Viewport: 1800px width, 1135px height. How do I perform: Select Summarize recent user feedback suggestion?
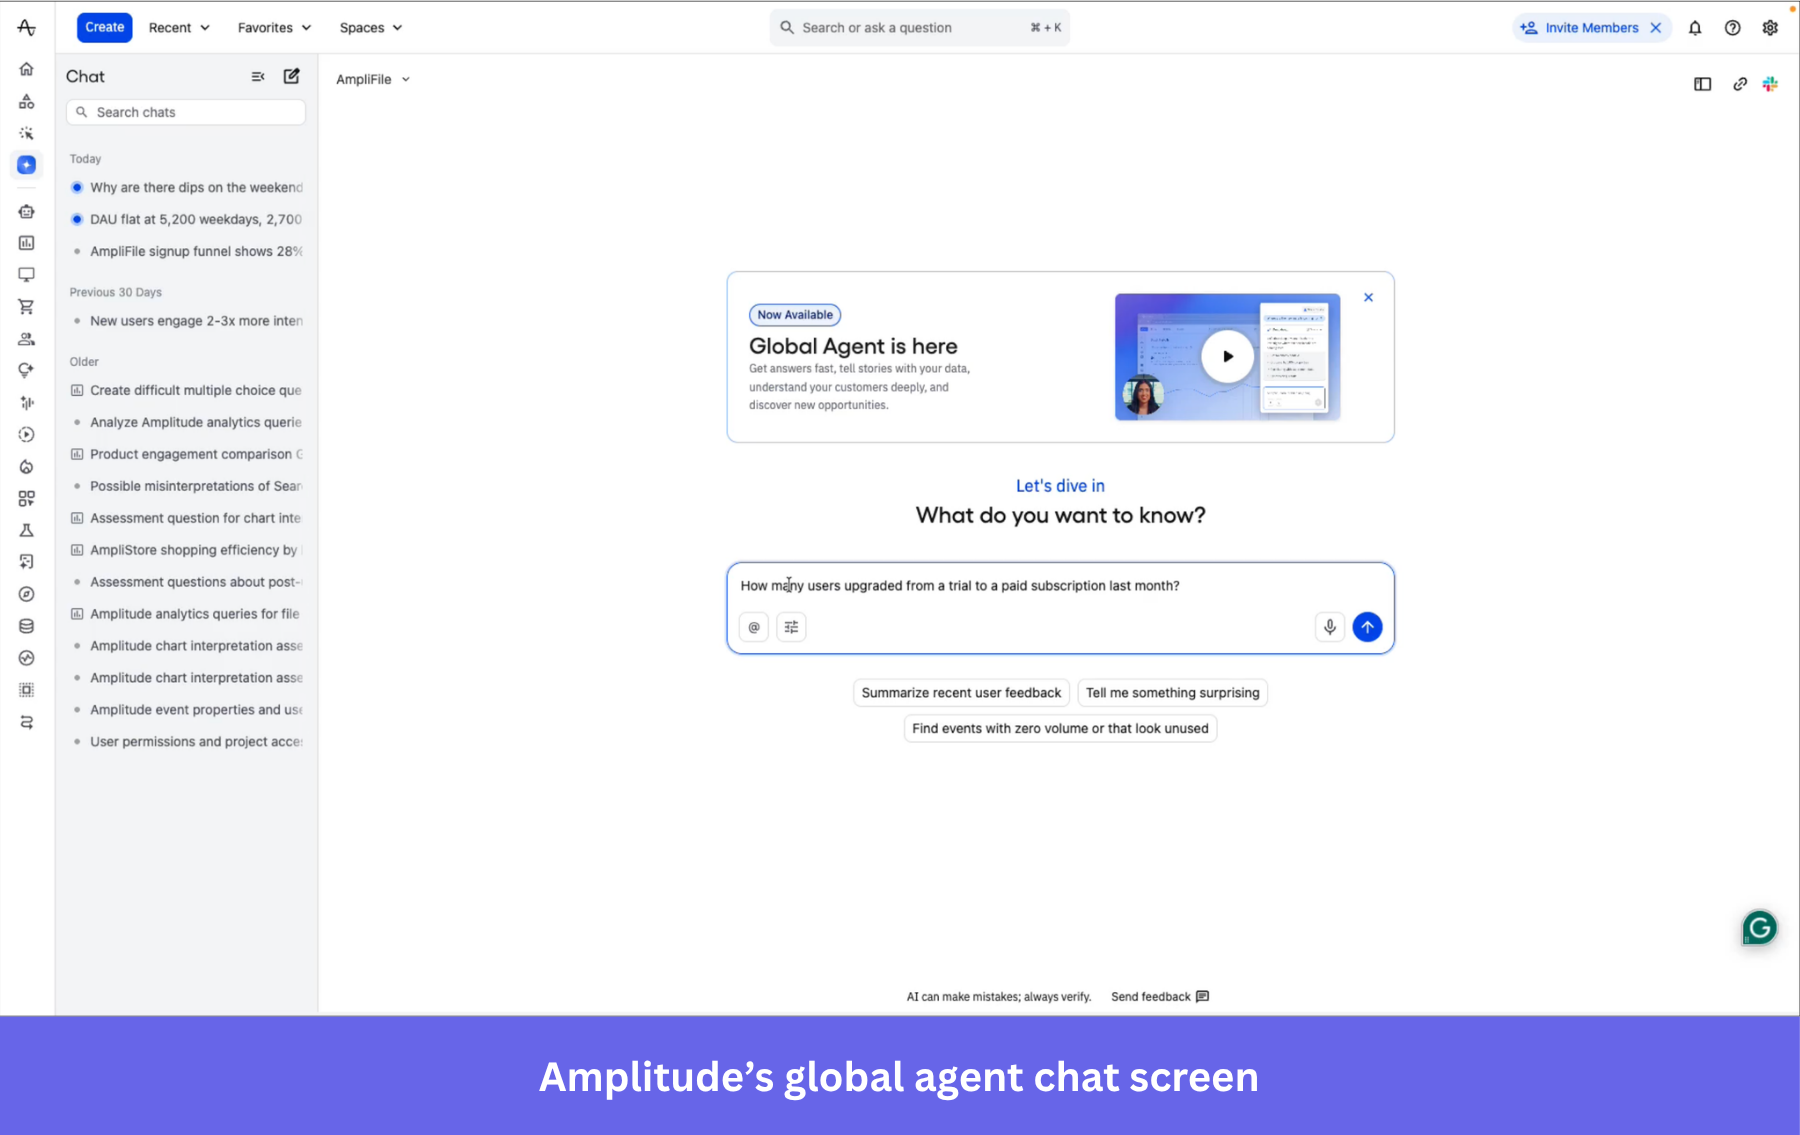click(961, 693)
